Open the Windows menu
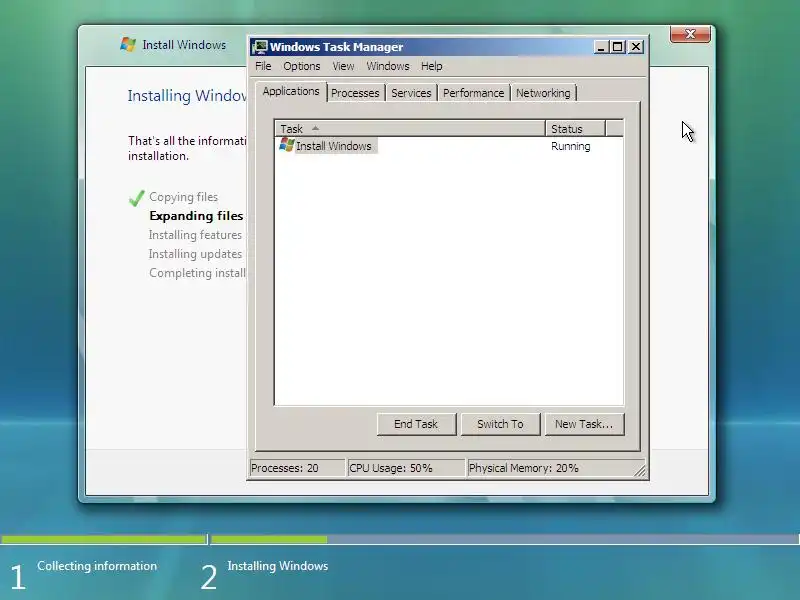Viewport: 800px width, 600px height. [x=388, y=66]
